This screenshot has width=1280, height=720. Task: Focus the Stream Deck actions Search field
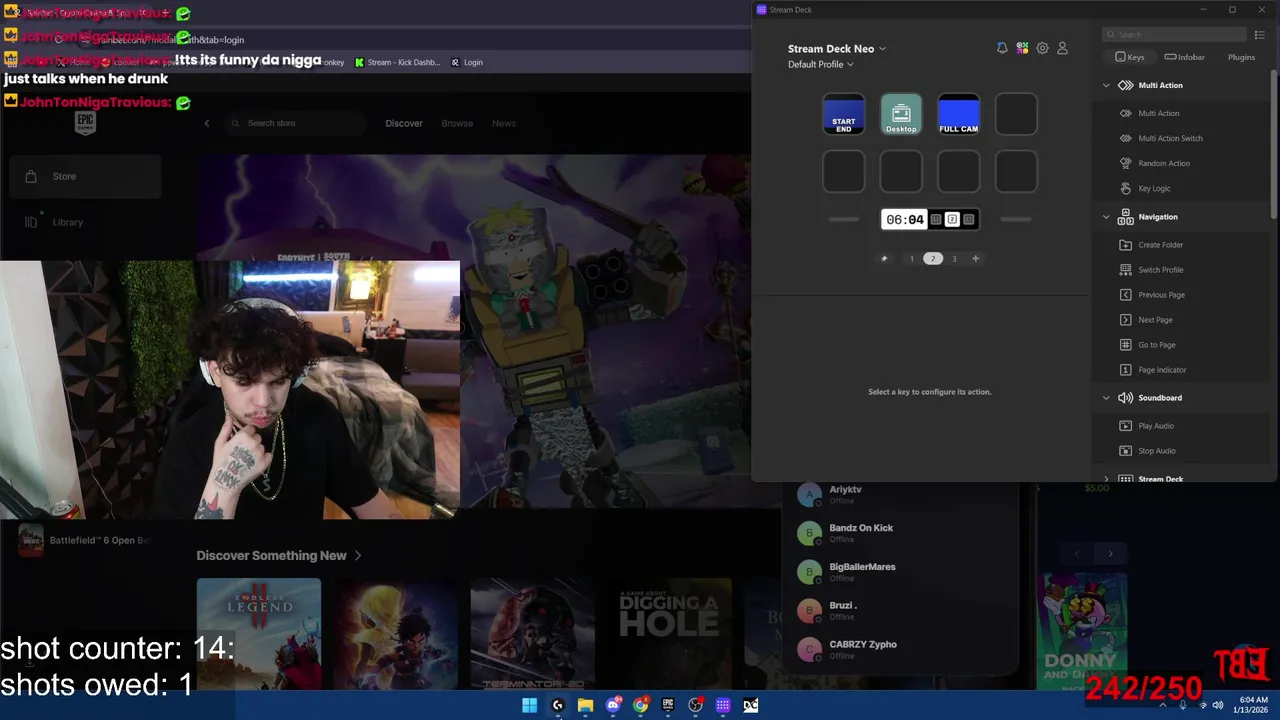(x=1173, y=35)
